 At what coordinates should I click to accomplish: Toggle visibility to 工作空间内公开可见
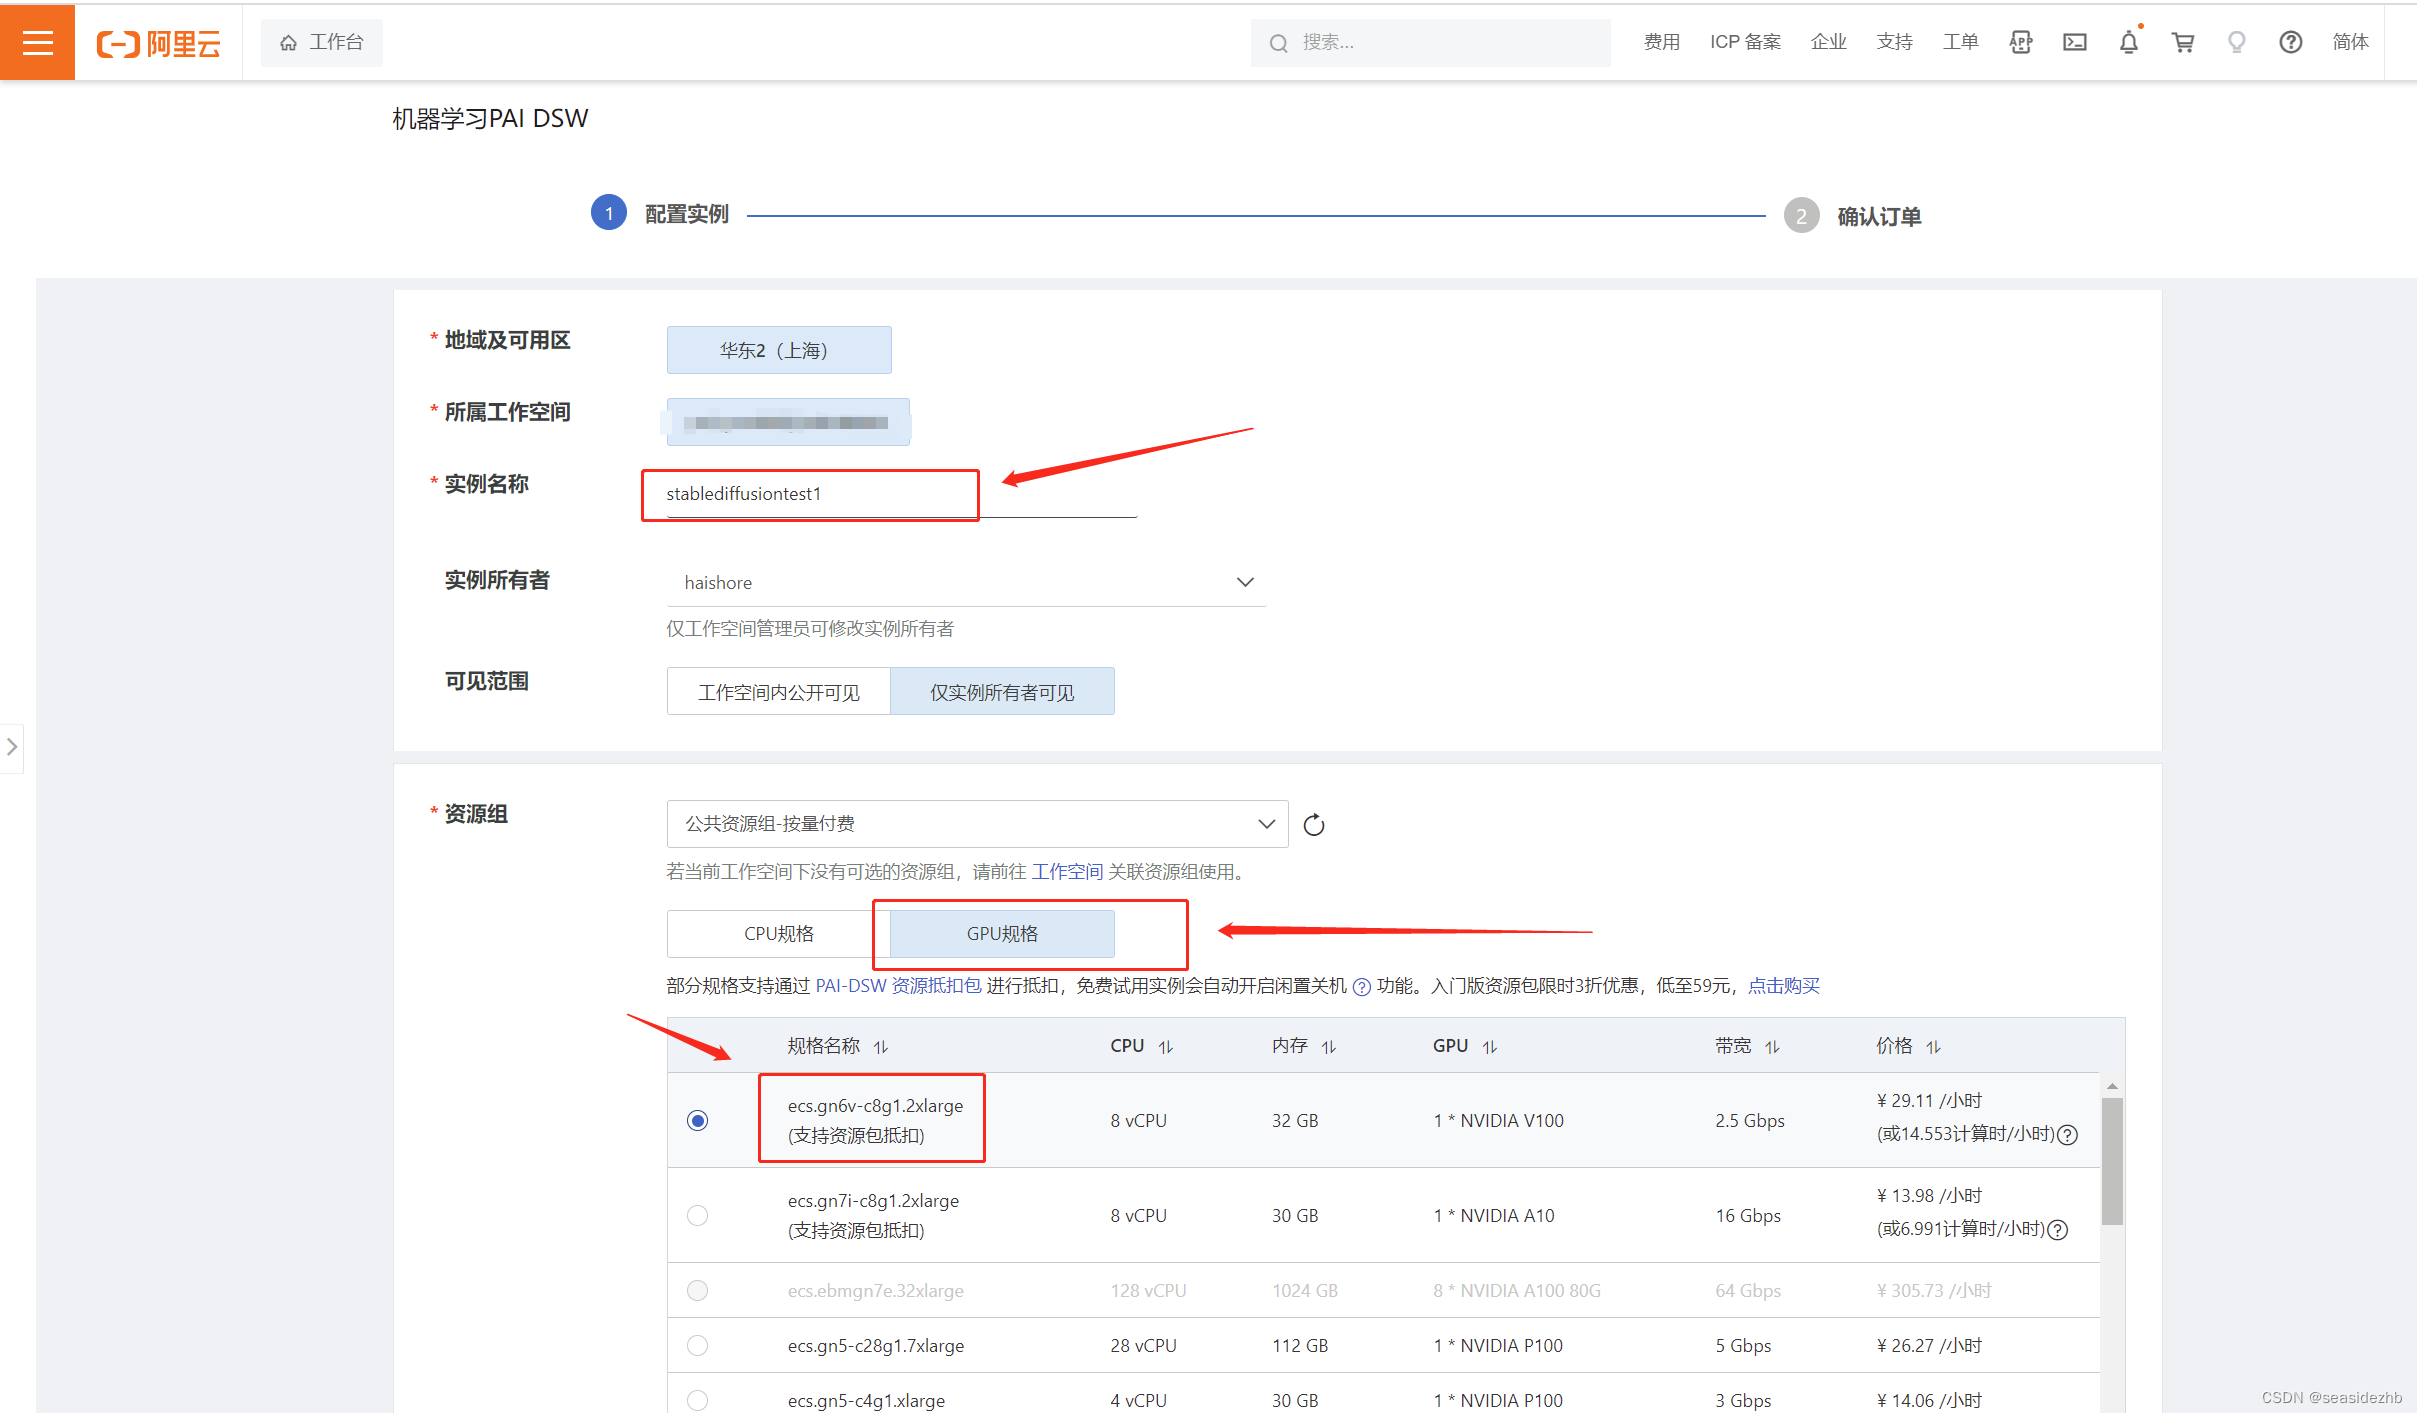tap(777, 691)
